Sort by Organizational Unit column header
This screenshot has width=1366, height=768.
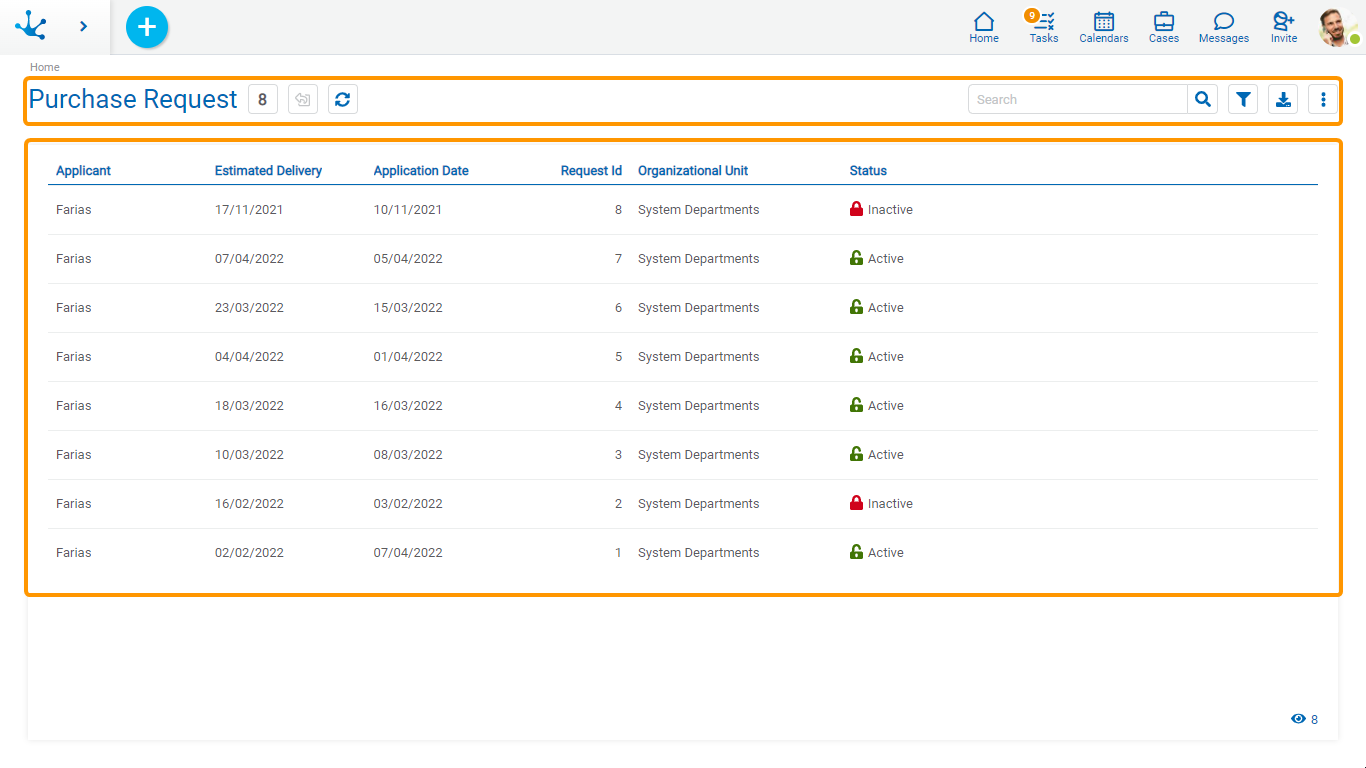click(x=693, y=171)
